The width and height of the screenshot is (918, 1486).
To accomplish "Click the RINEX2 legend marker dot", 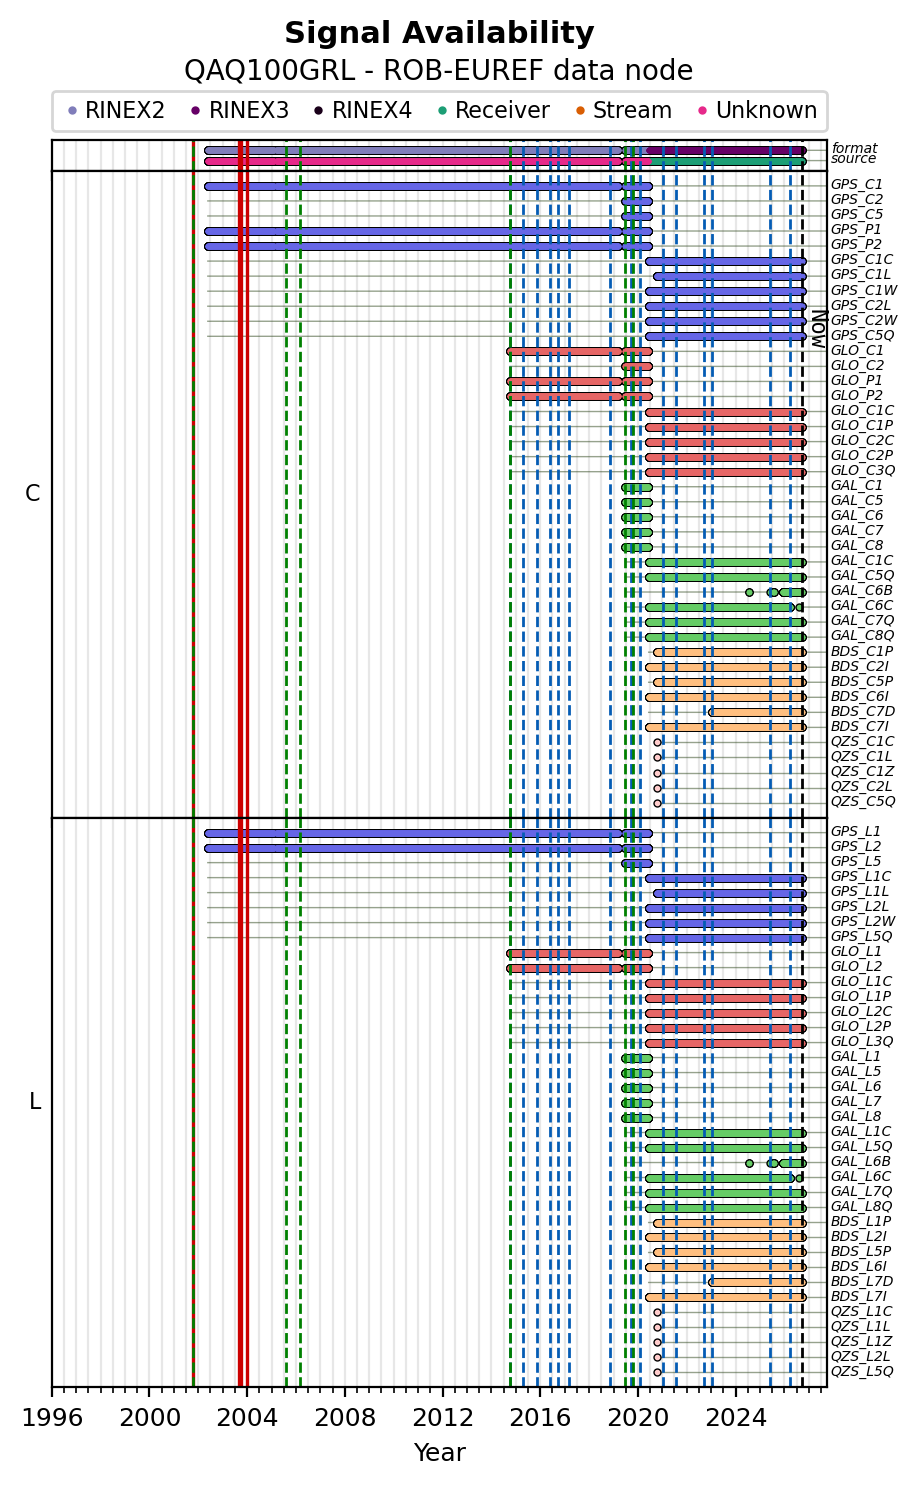I will tap(72, 111).
